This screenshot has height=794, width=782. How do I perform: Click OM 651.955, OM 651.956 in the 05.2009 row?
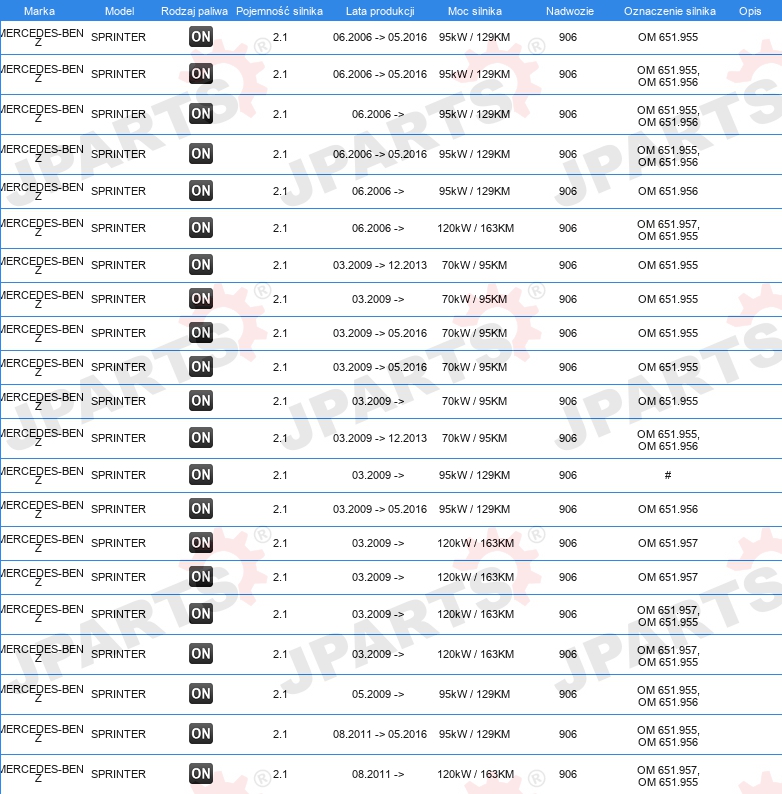(x=668, y=696)
